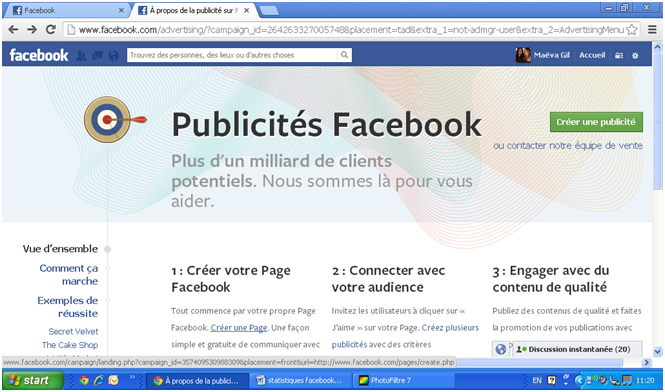Bookmark page with the star icon

point(631,30)
